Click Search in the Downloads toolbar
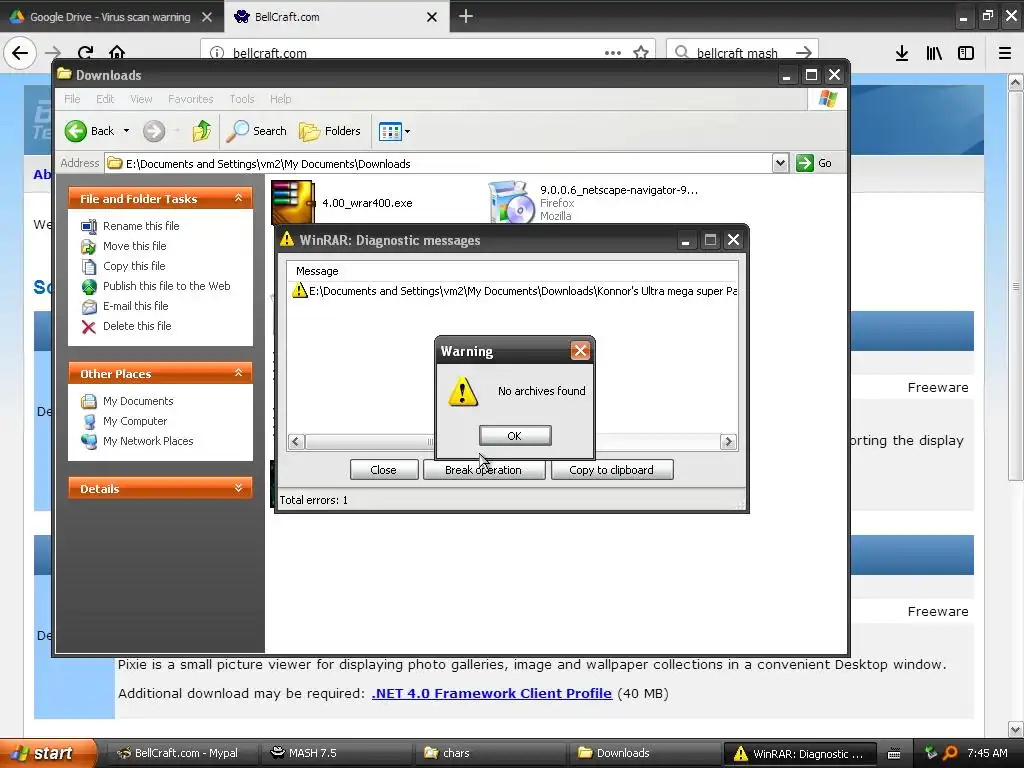The image size is (1024, 768). 257,131
